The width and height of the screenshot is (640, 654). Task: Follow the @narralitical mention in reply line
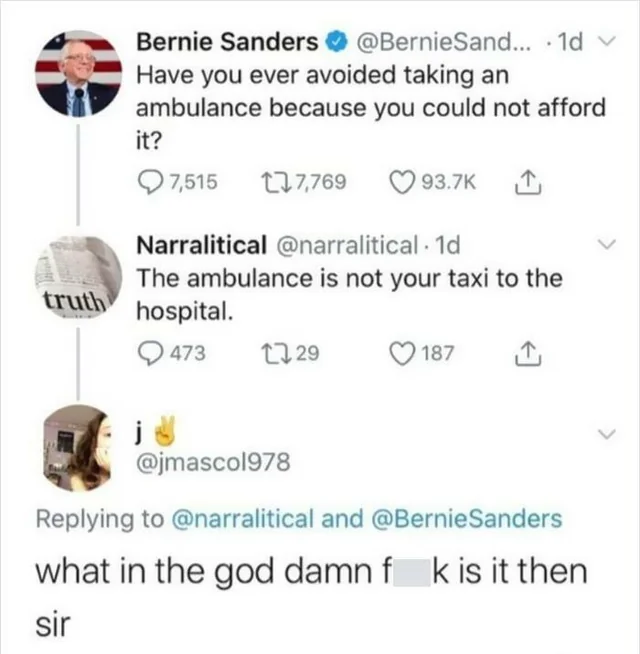click(261, 519)
